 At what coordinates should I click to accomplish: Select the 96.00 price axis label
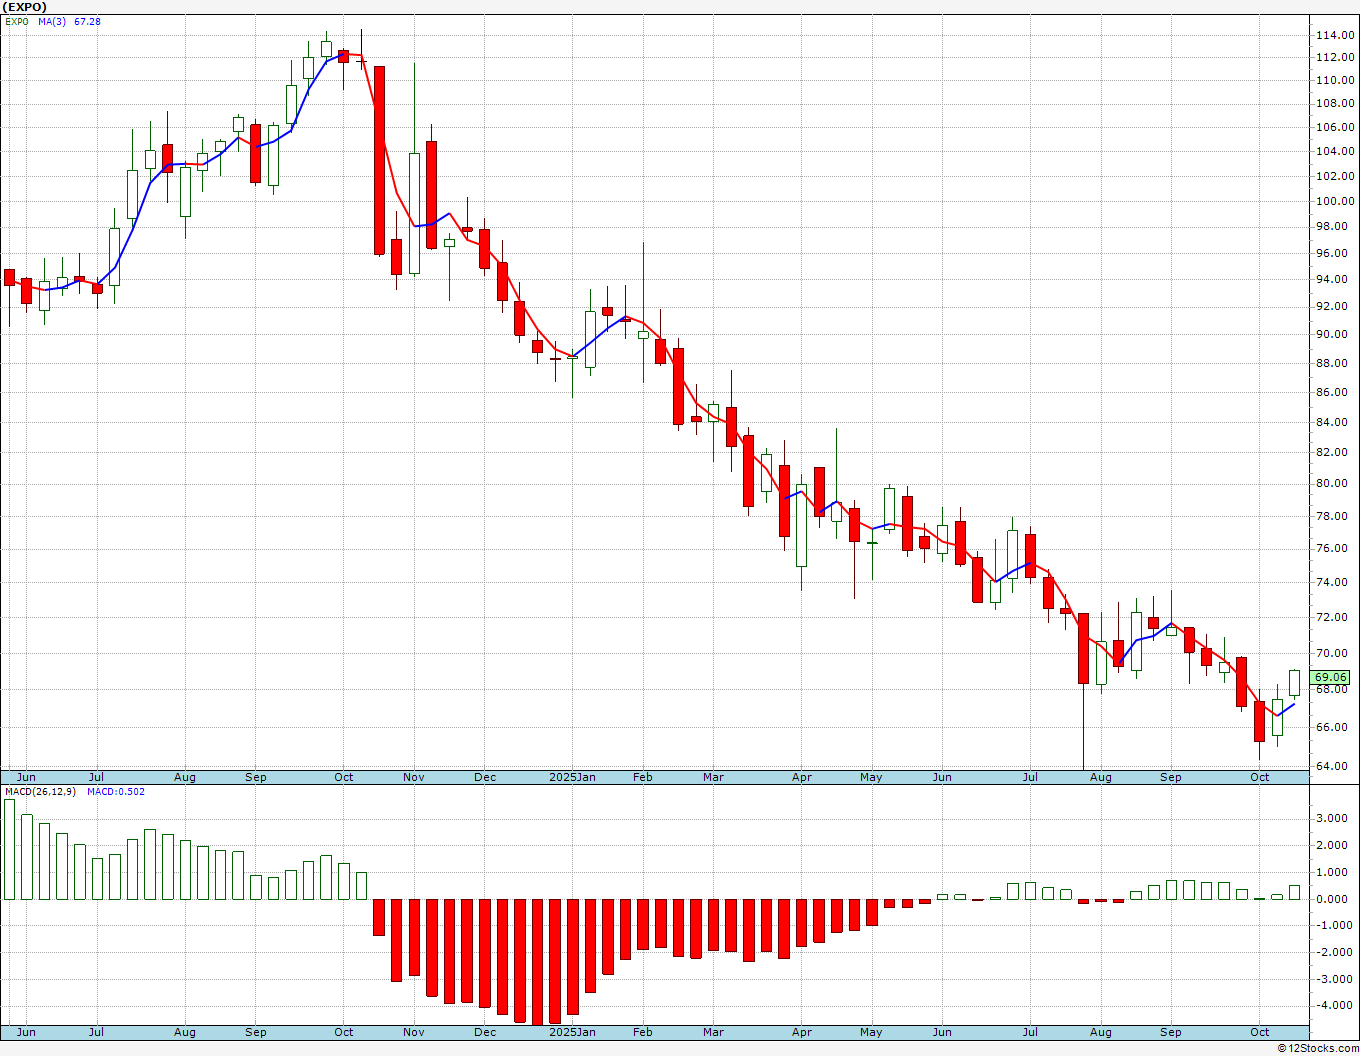[x=1335, y=253]
